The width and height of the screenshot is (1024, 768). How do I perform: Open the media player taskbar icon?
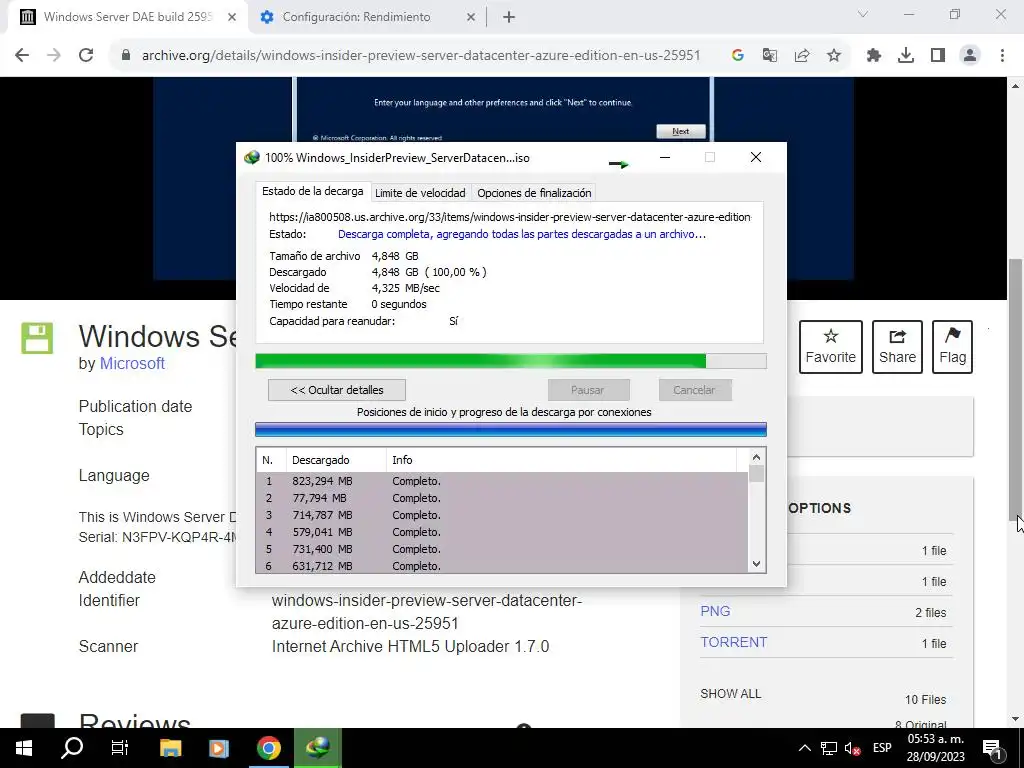click(x=219, y=748)
